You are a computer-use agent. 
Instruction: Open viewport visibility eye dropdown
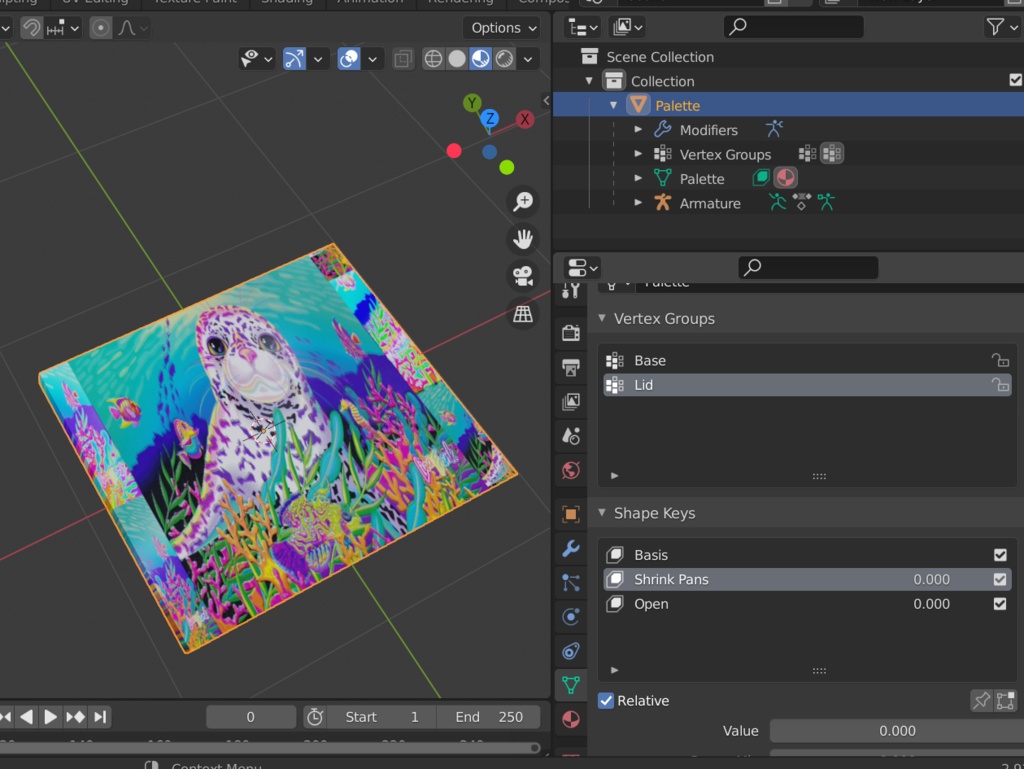pyautogui.click(x=256, y=59)
